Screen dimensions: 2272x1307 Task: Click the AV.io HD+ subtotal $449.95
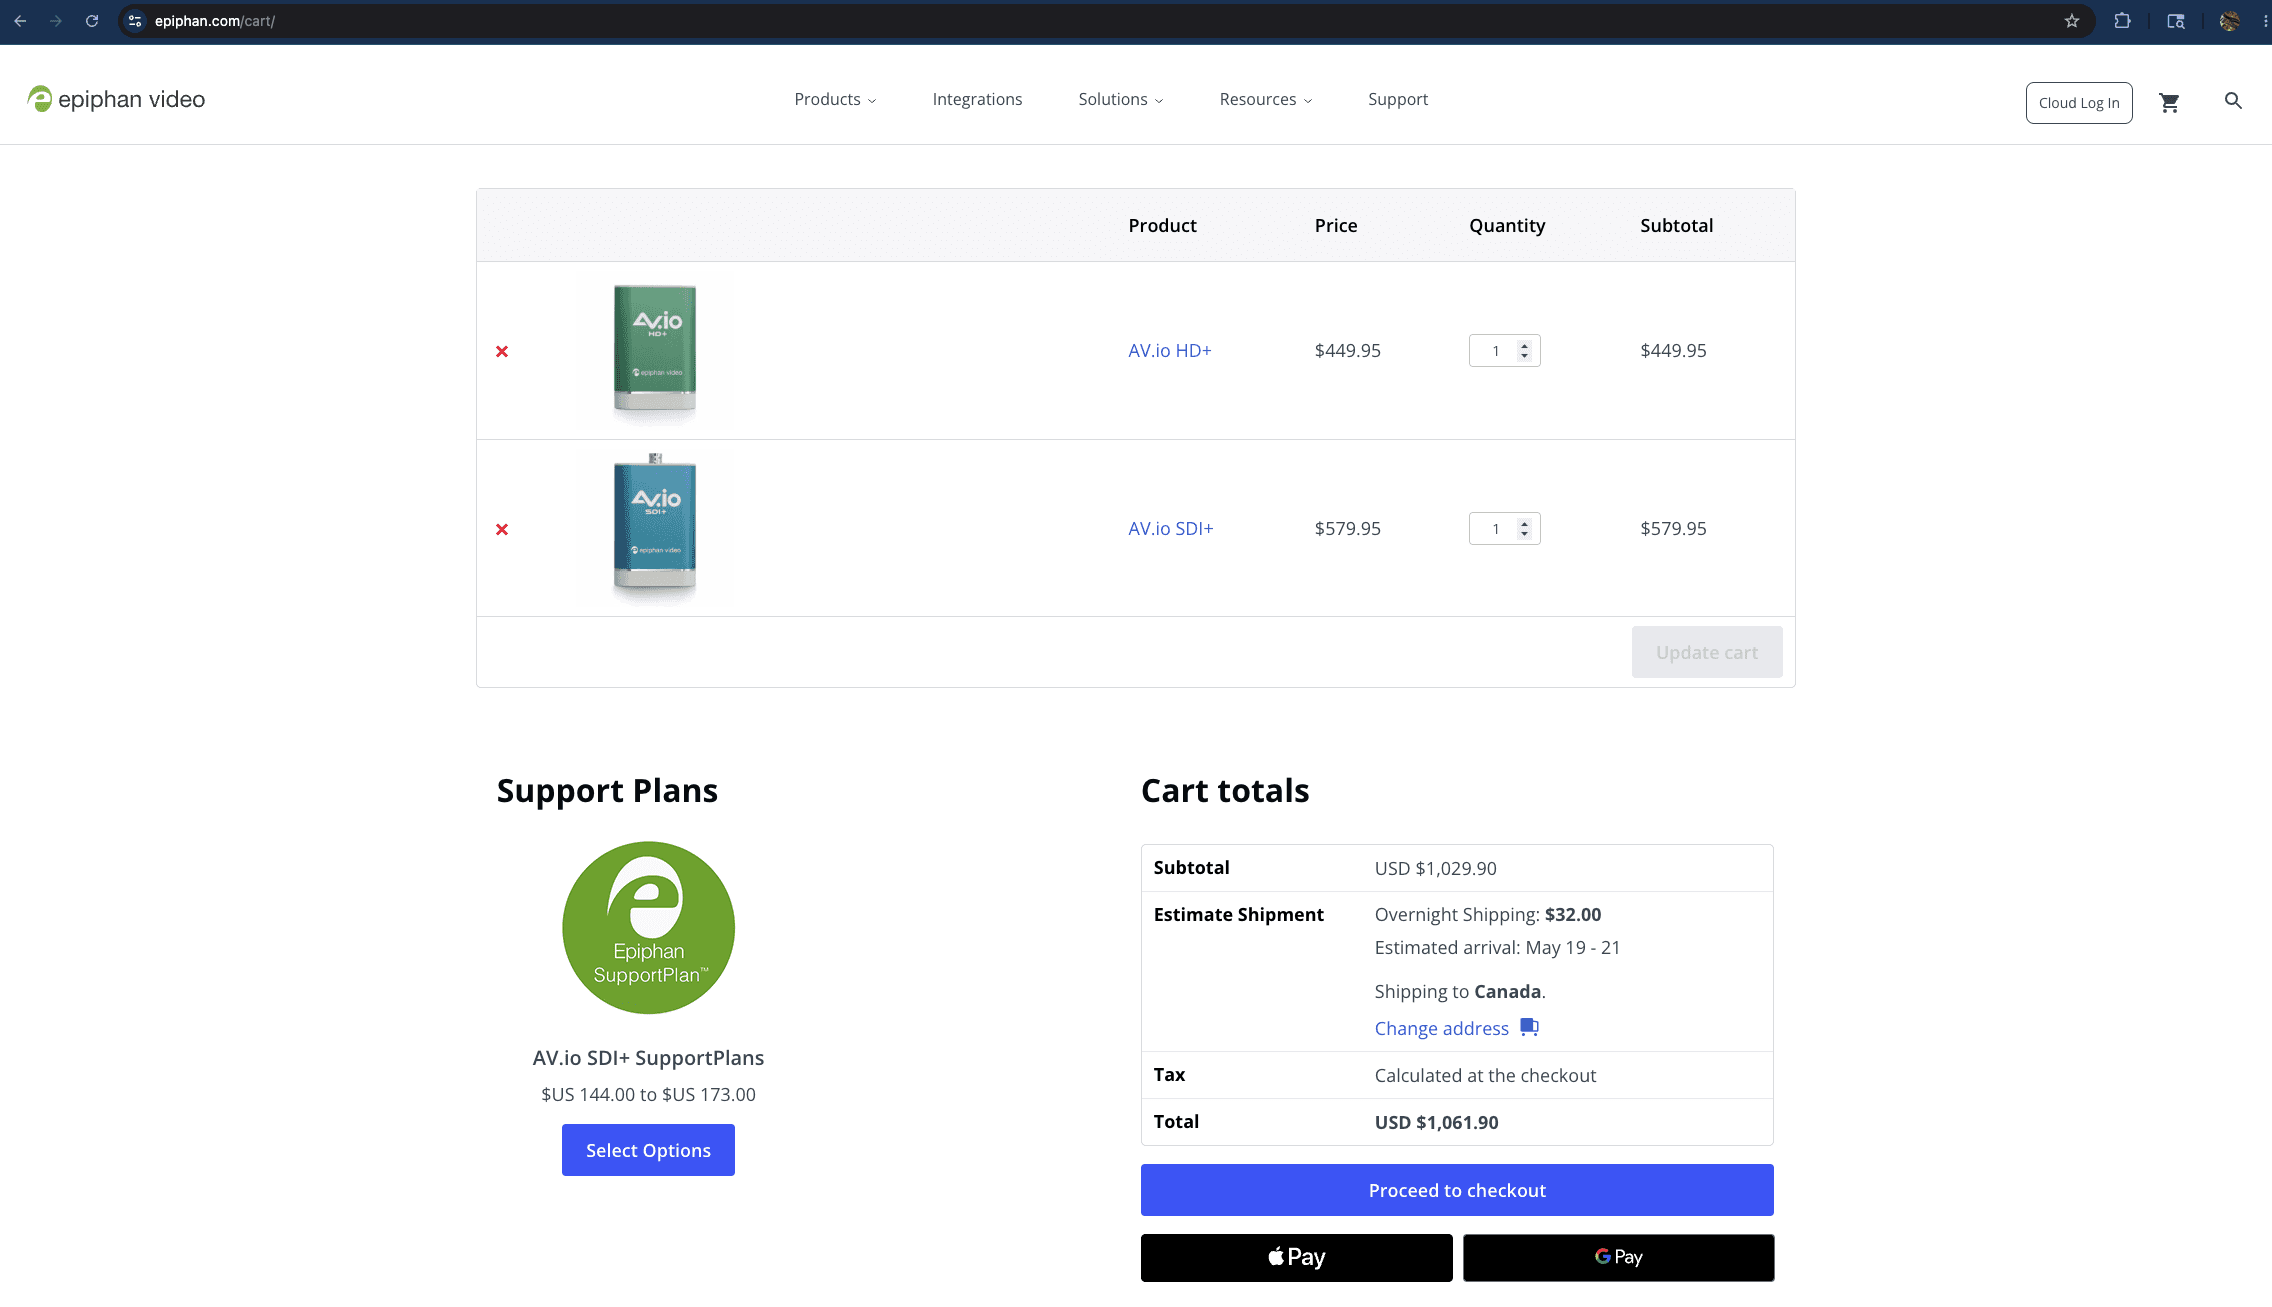1673,350
